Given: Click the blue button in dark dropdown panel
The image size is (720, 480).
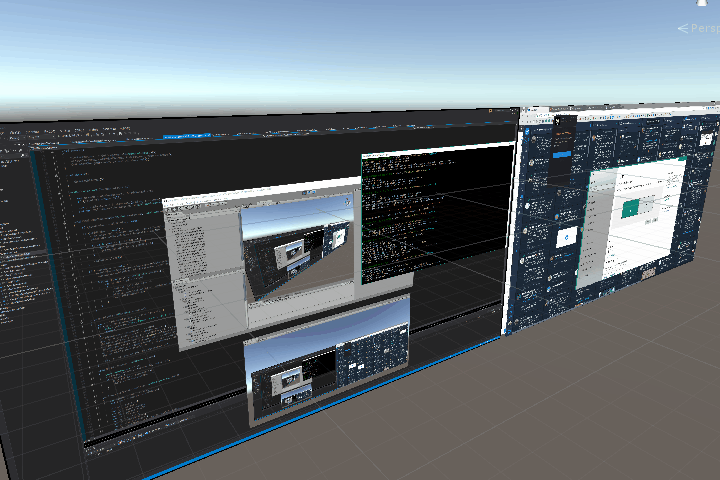Looking at the screenshot, I should point(561,154).
